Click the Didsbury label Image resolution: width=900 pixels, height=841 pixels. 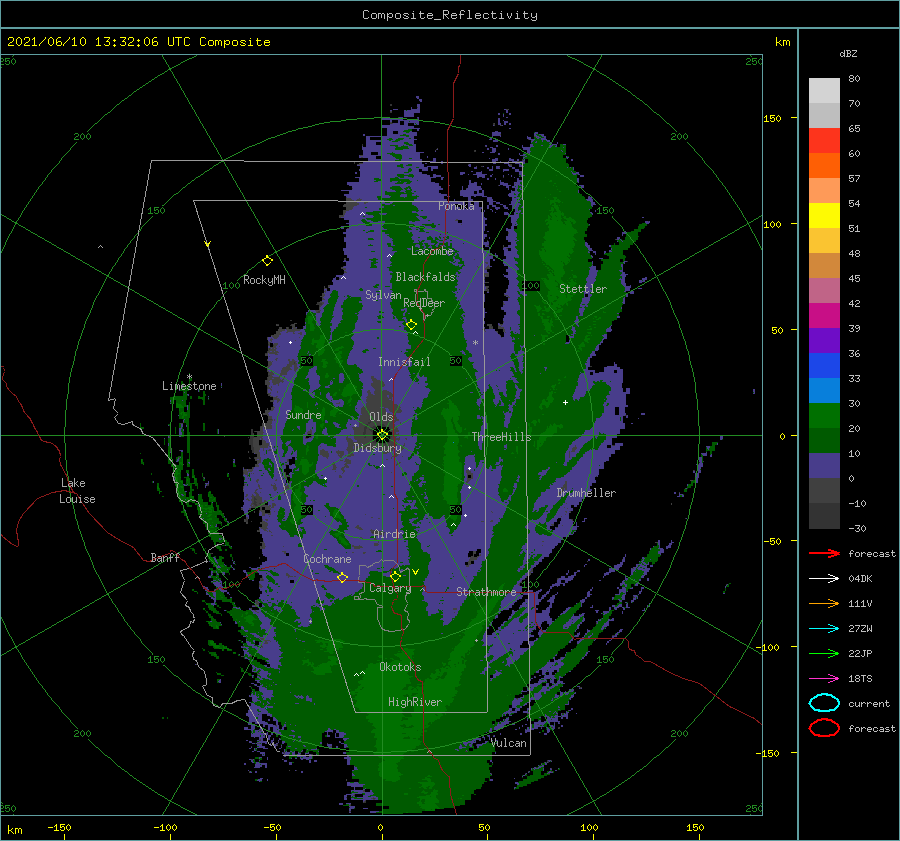[x=378, y=448]
